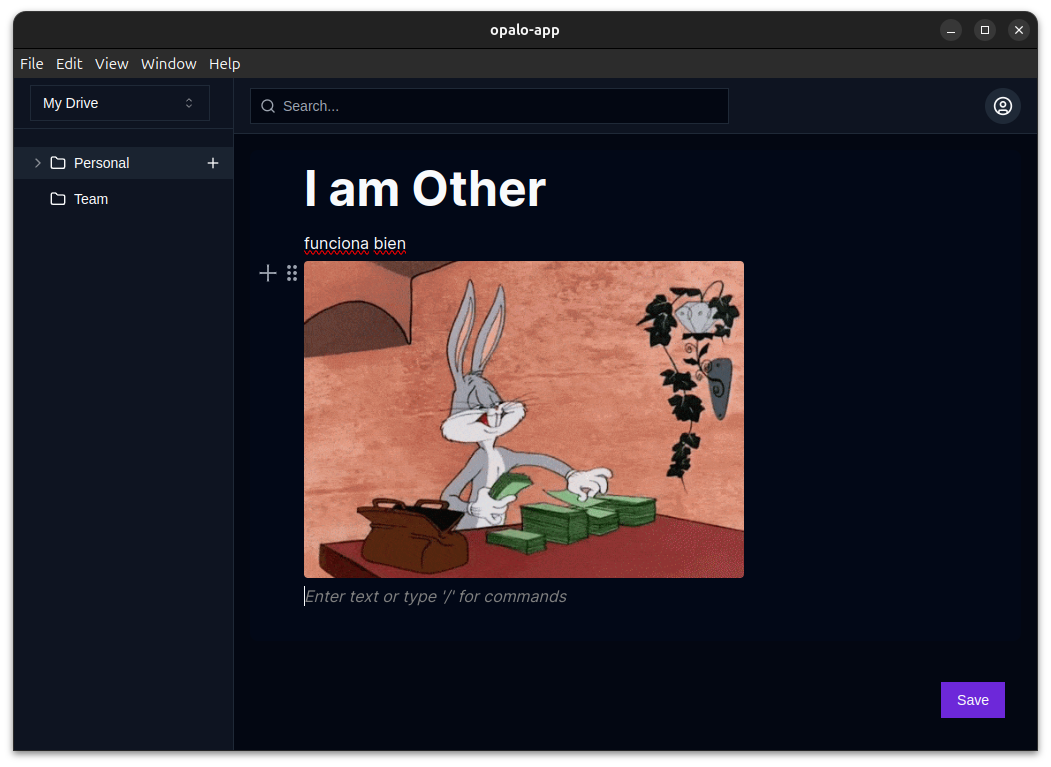This screenshot has width=1051, height=767.
Task: Click the block drag handle dots
Action: [292, 273]
